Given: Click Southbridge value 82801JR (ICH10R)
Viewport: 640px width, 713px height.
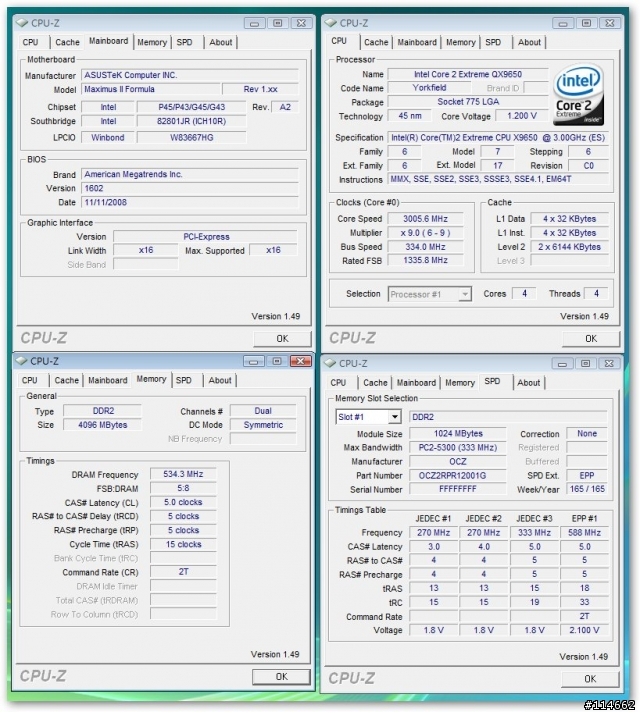Looking at the screenshot, I should (x=191, y=121).
